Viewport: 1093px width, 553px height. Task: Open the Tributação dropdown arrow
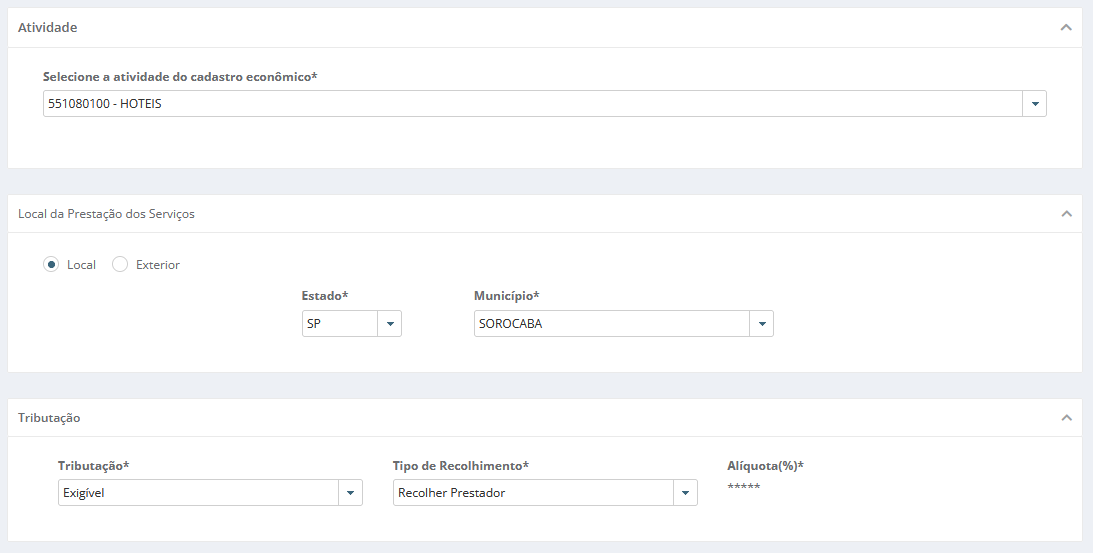pos(351,492)
